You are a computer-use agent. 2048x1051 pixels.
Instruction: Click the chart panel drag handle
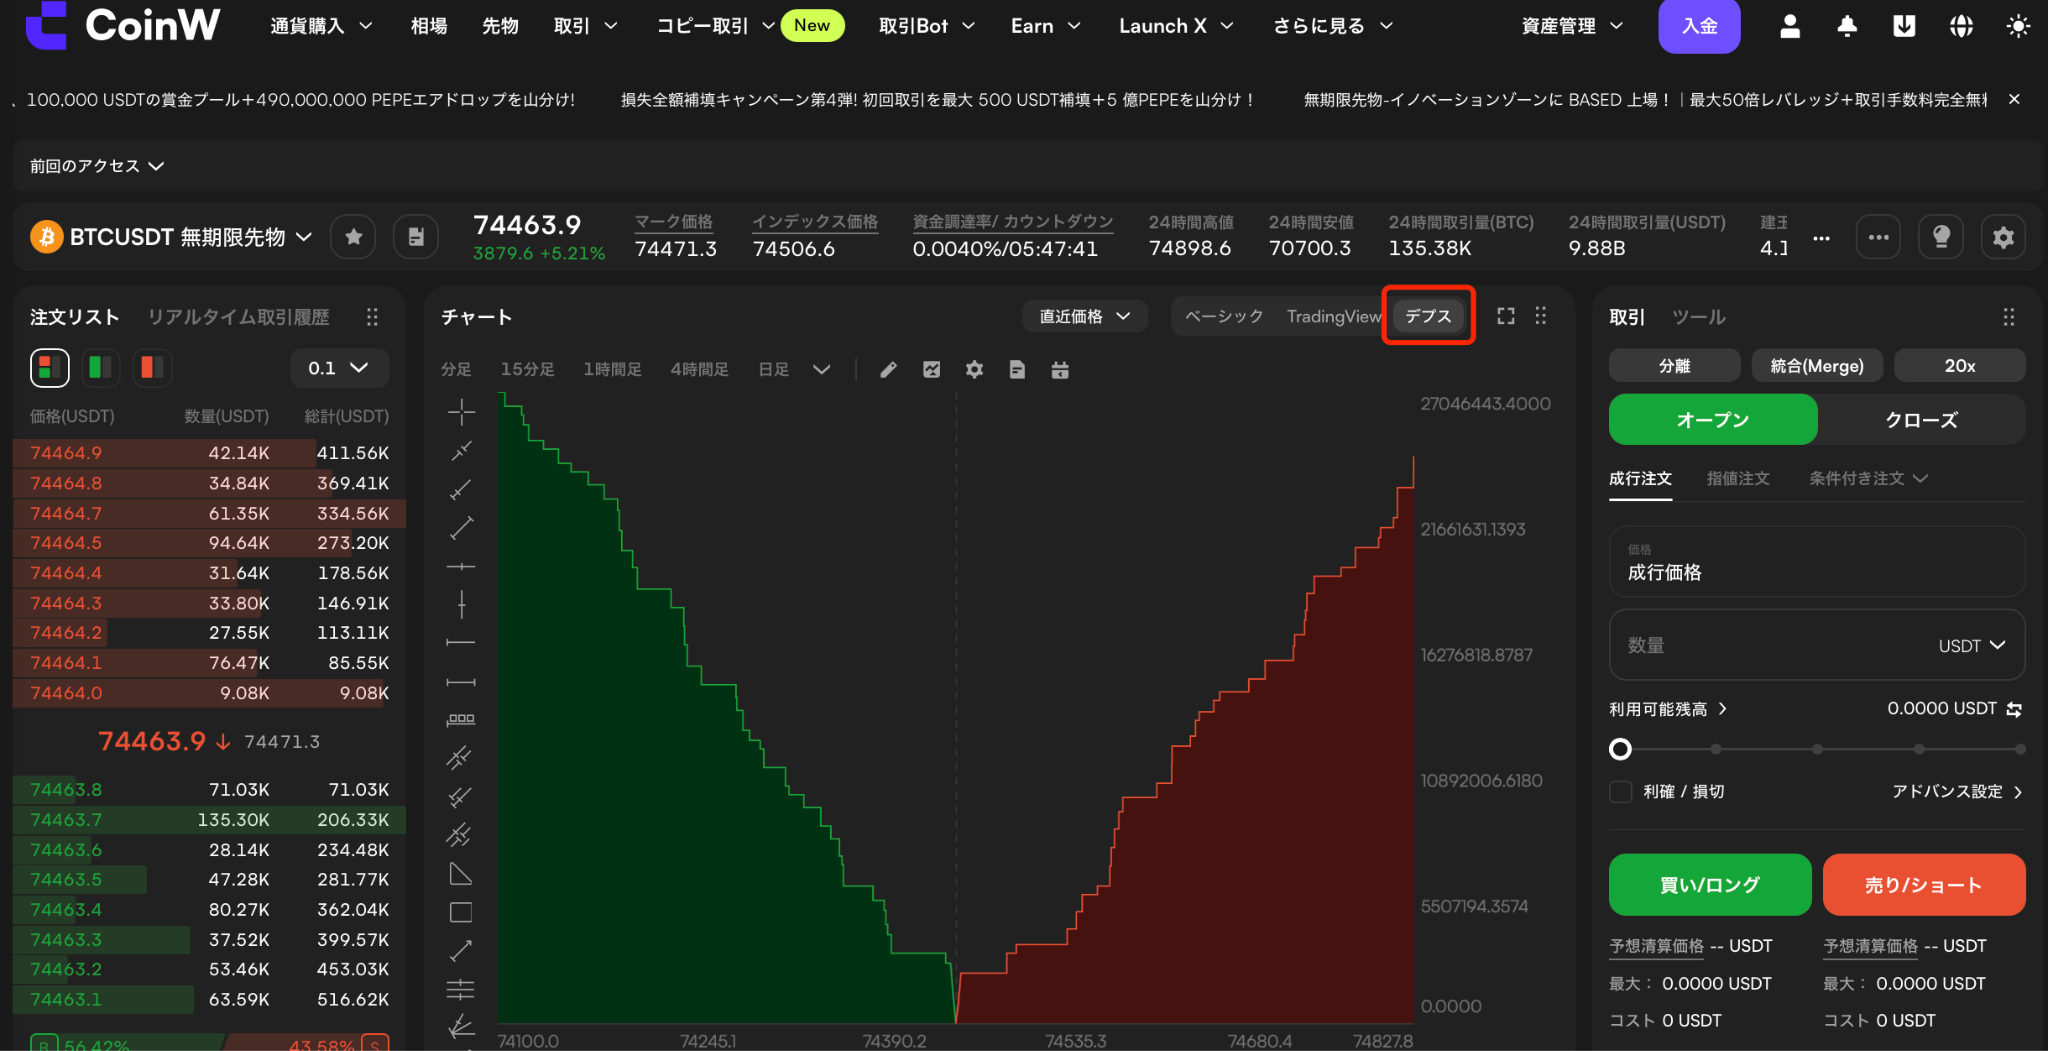coord(1541,316)
